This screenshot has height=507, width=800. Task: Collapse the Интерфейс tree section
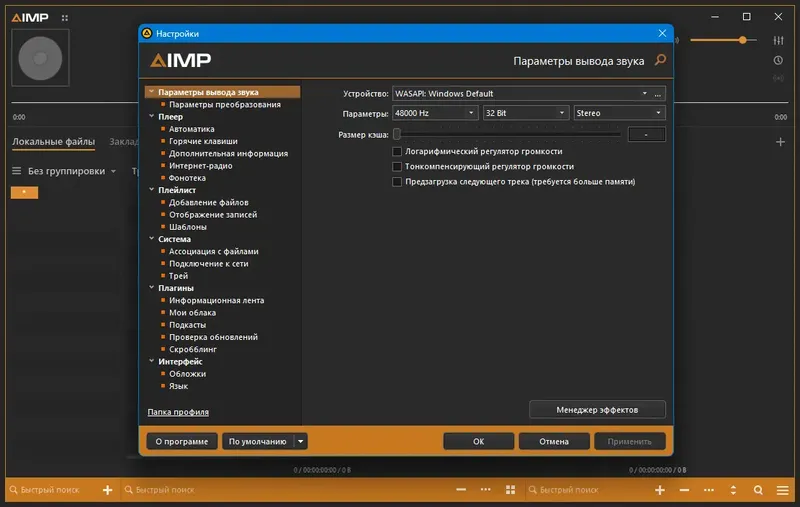coord(152,361)
